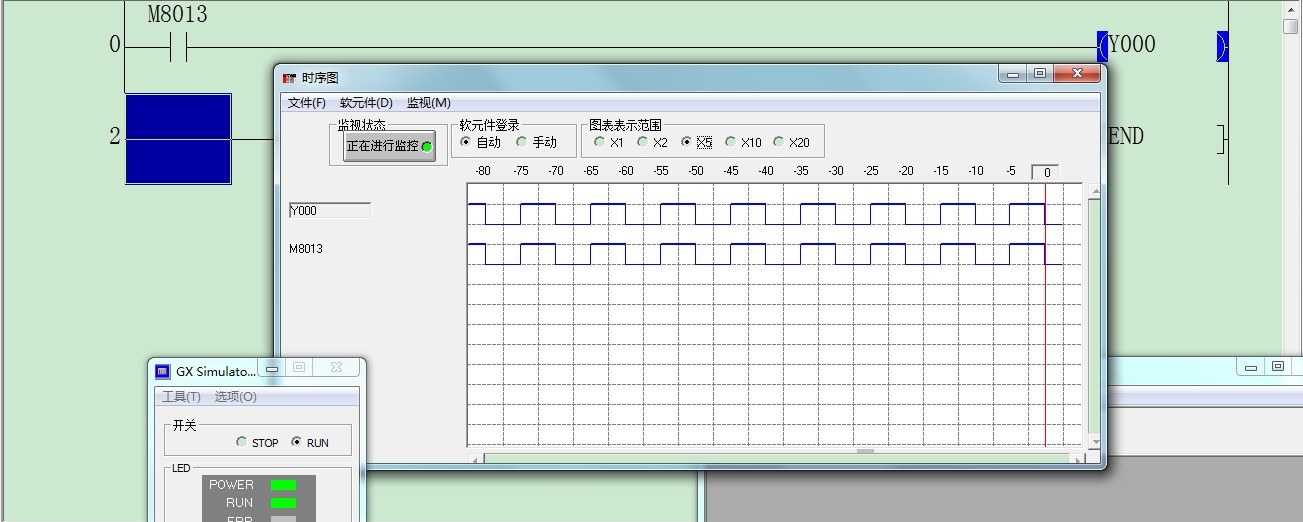Image resolution: width=1303 pixels, height=522 pixels.
Task: Click the timing chart horizontal scrollbar
Action: pos(776,458)
